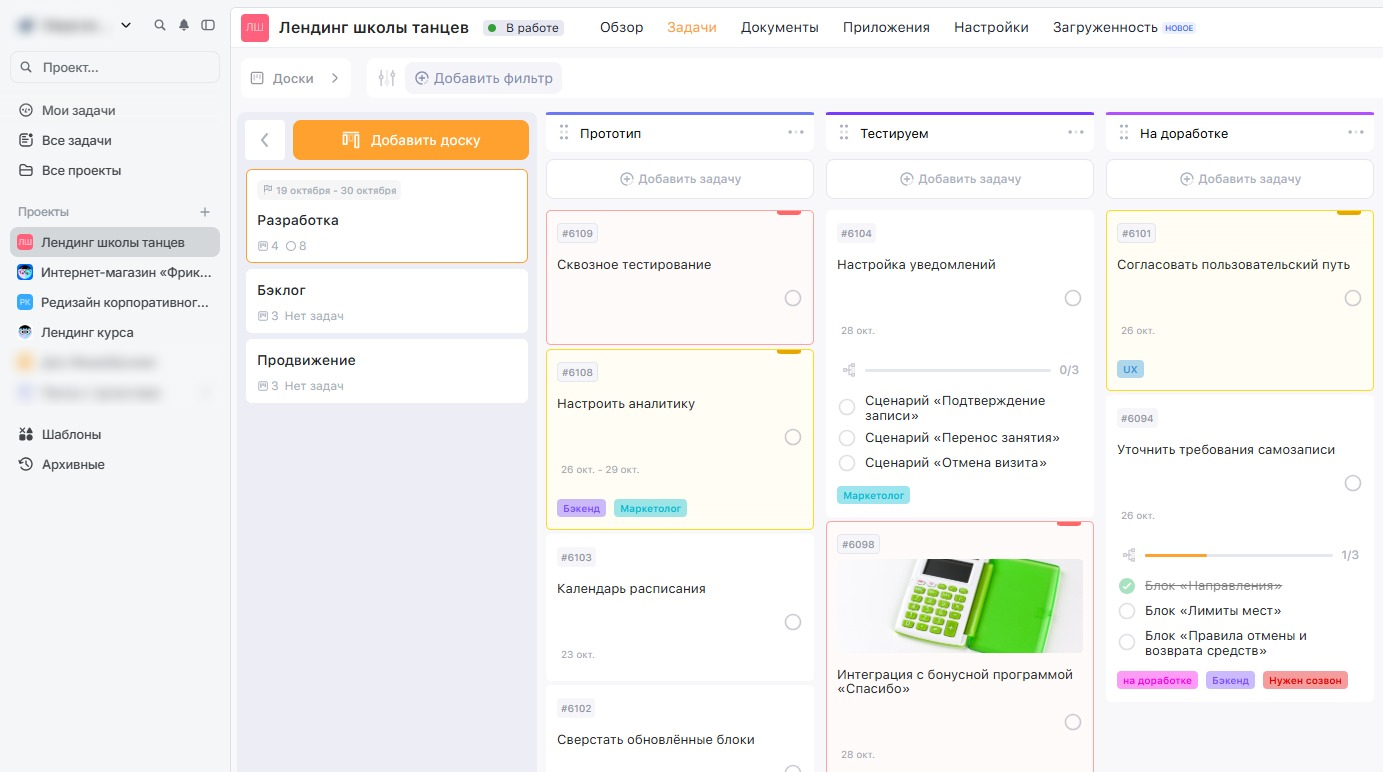Image resolution: width=1383 pixels, height=772 pixels.
Task: Add a new project with plus icon
Action: [205, 212]
